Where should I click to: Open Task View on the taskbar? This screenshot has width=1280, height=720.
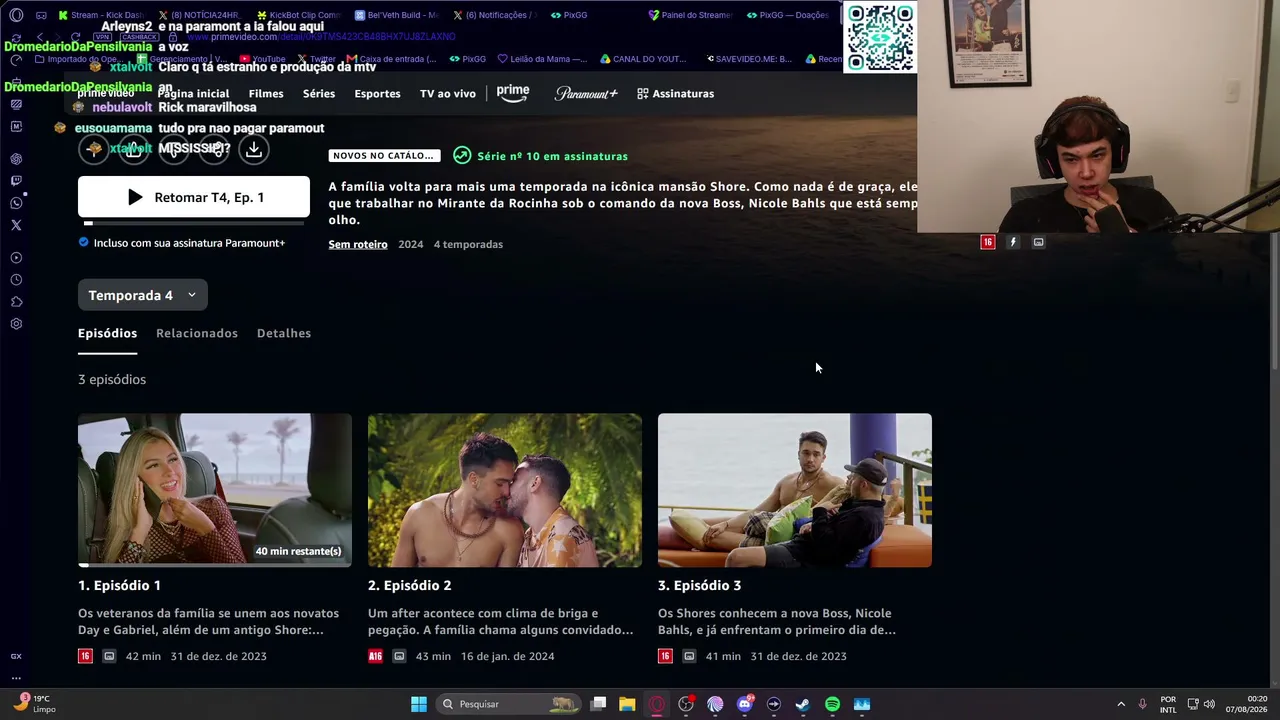598,704
